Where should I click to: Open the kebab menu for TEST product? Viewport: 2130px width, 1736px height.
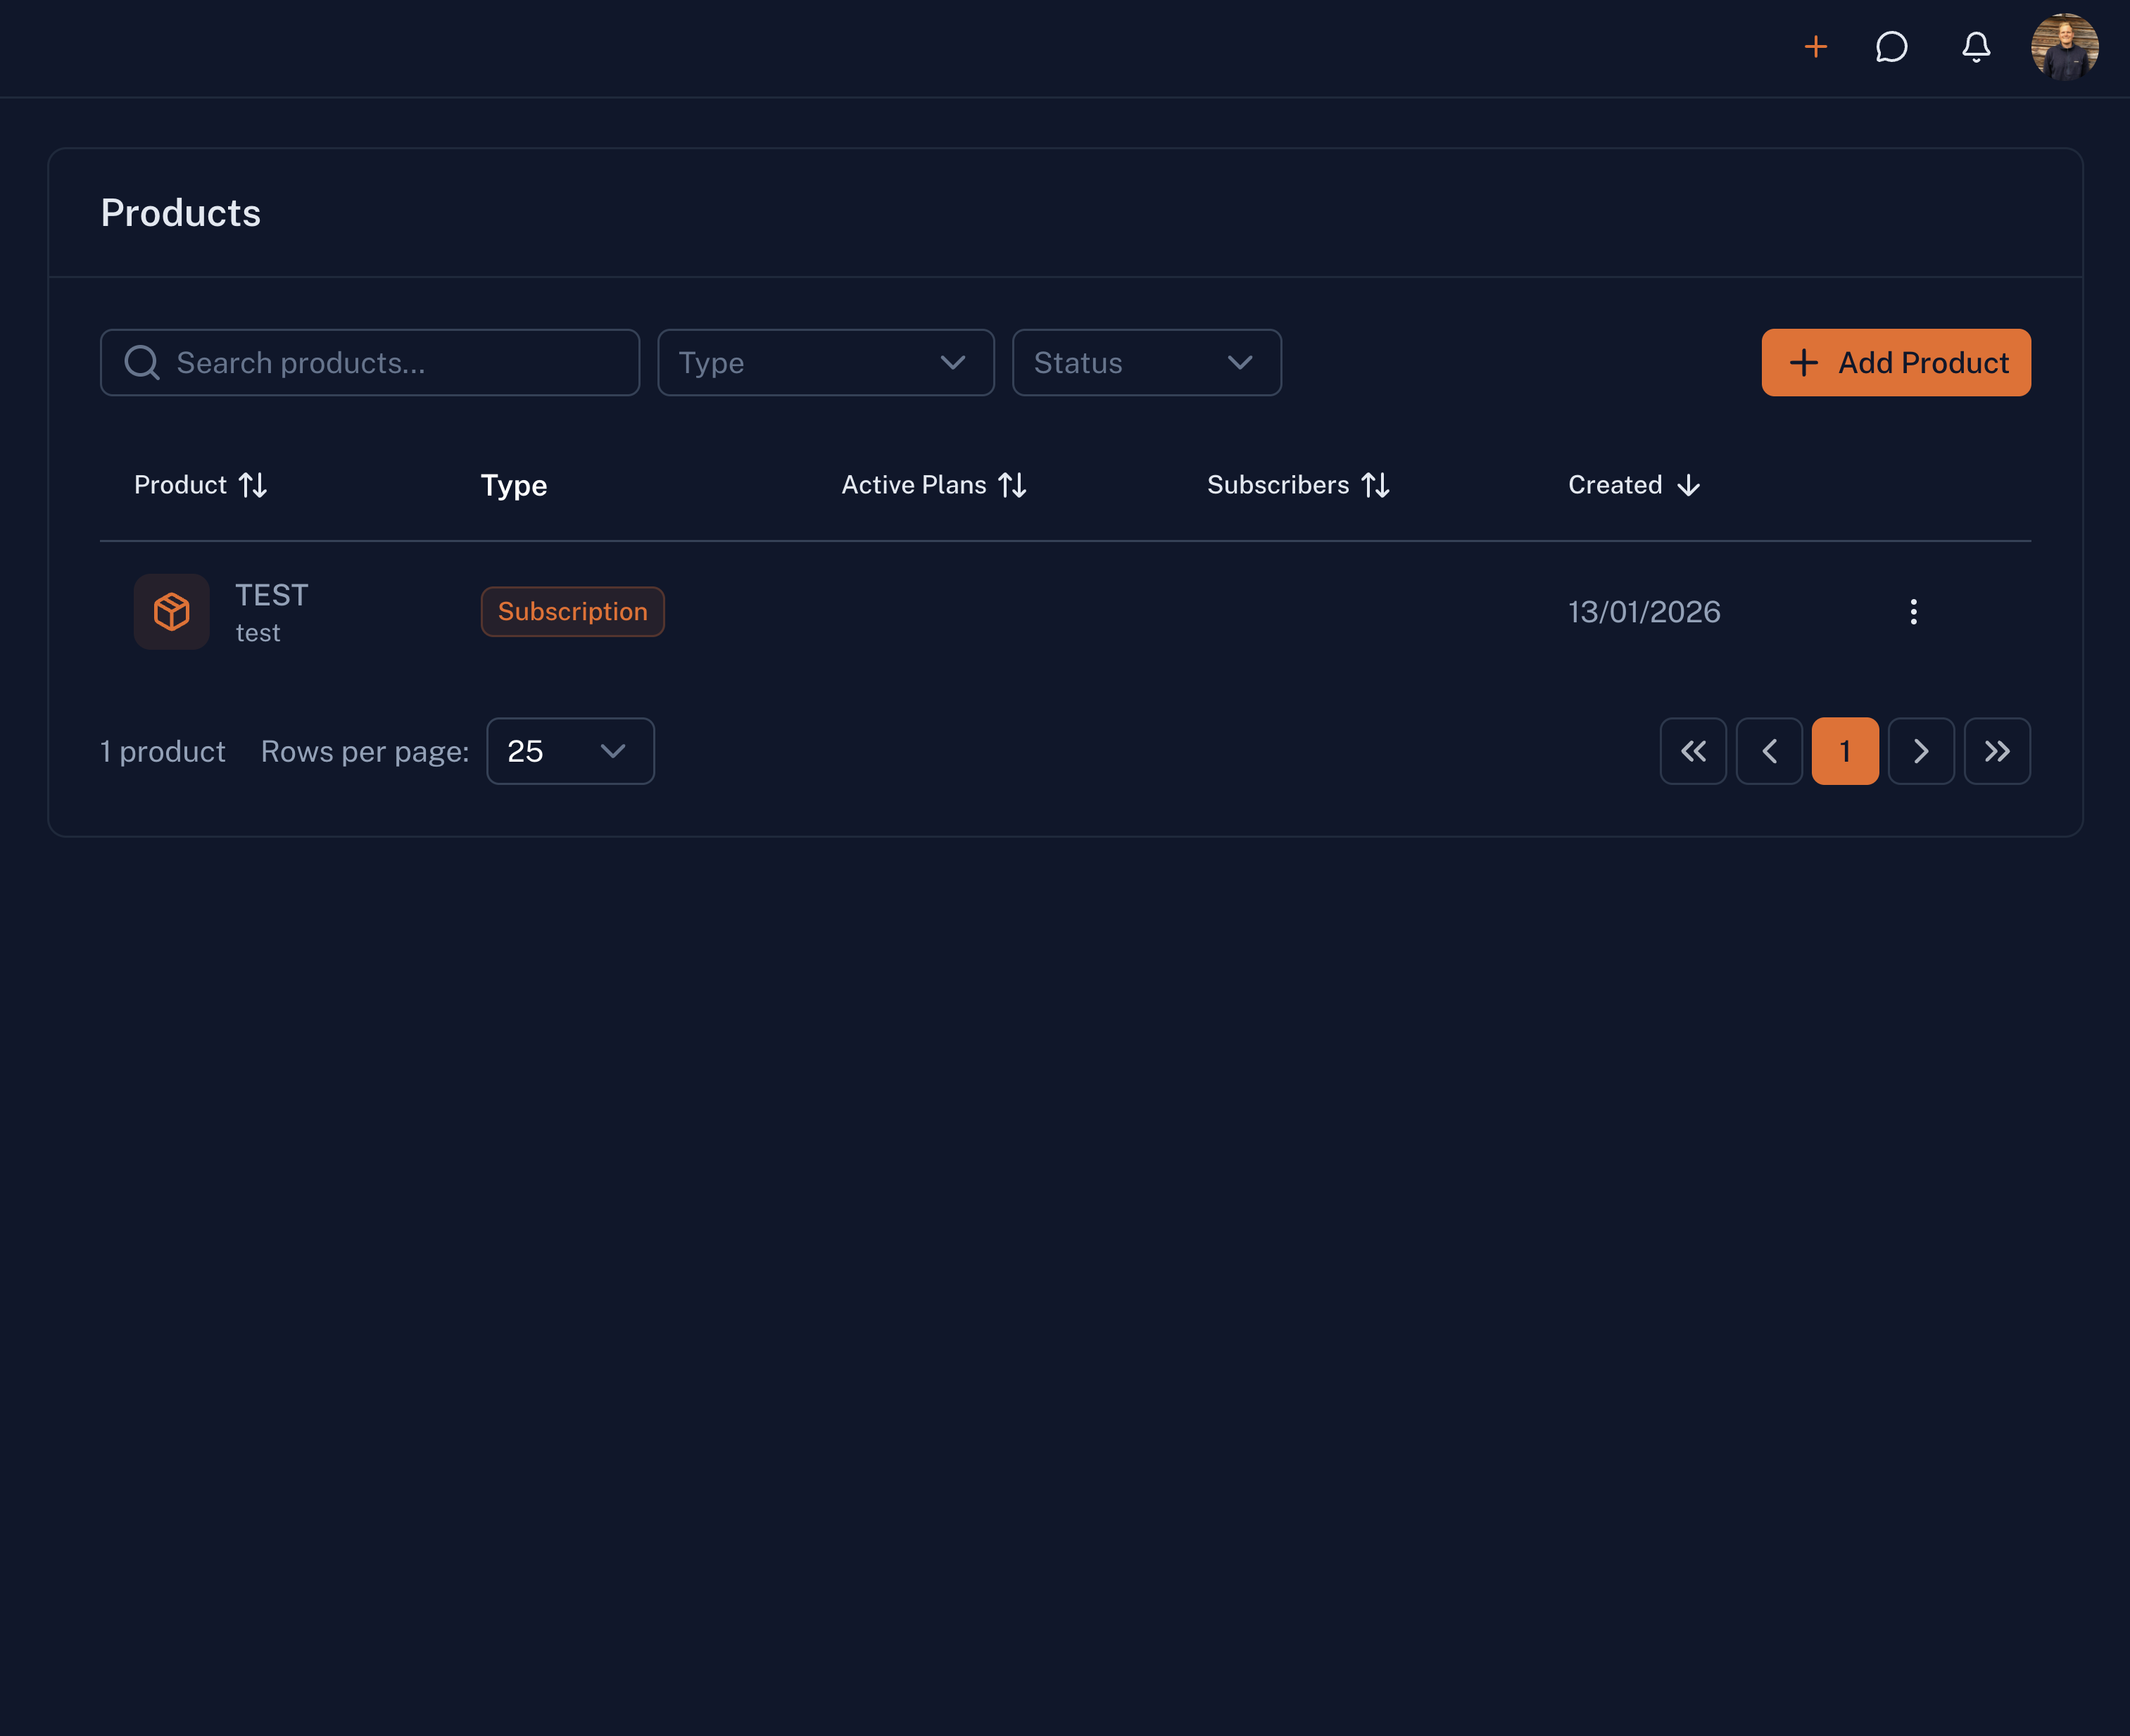(1914, 611)
